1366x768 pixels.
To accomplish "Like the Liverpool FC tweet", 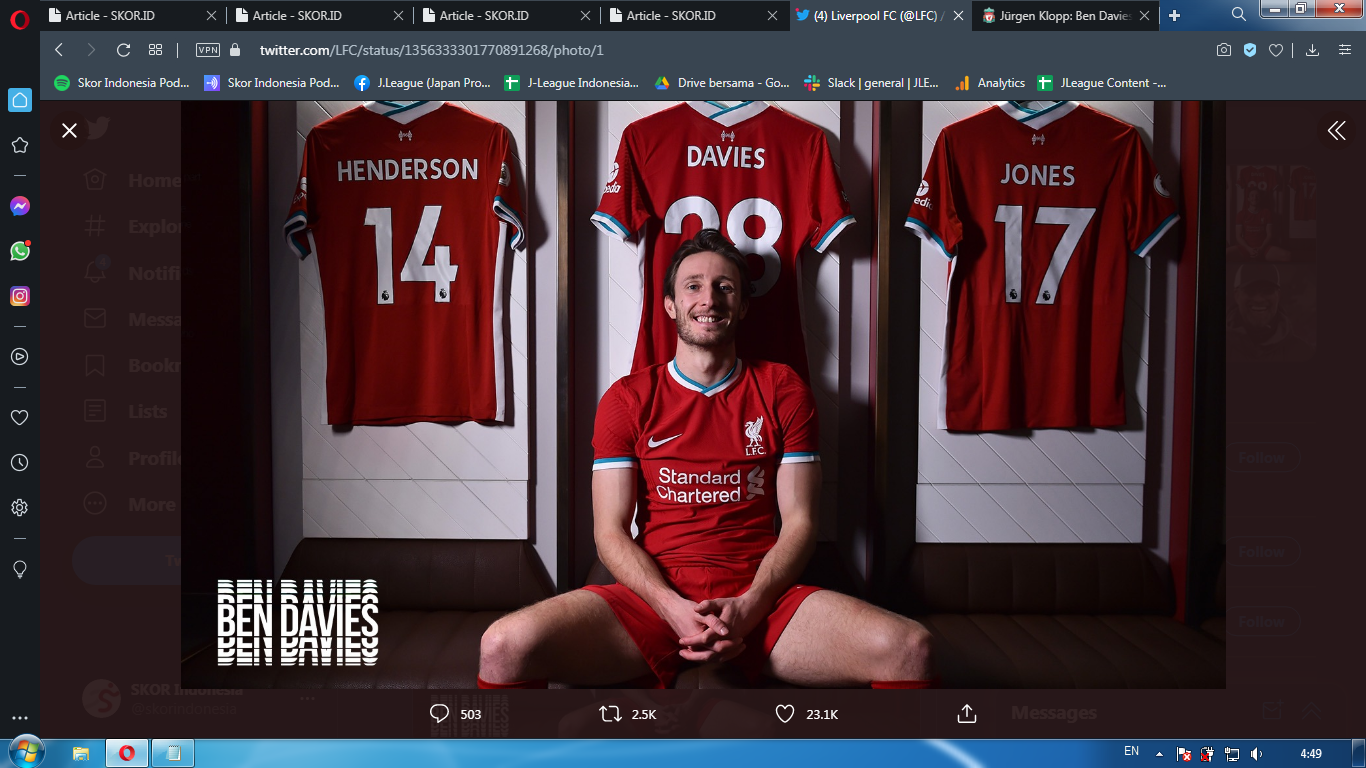I will tap(785, 714).
